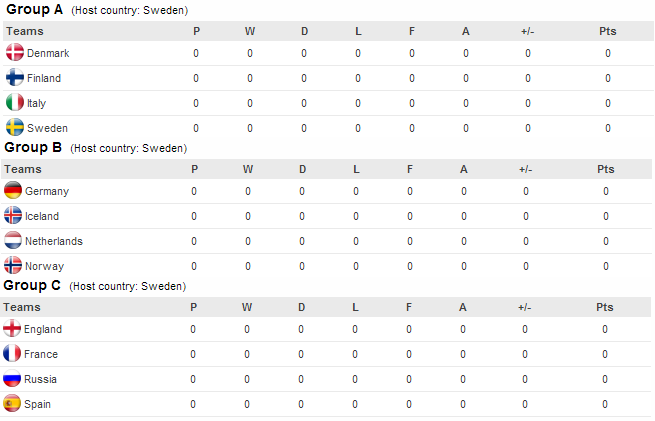The width and height of the screenshot is (655, 421).
Task: Click the Group C heading
Action: (33, 285)
